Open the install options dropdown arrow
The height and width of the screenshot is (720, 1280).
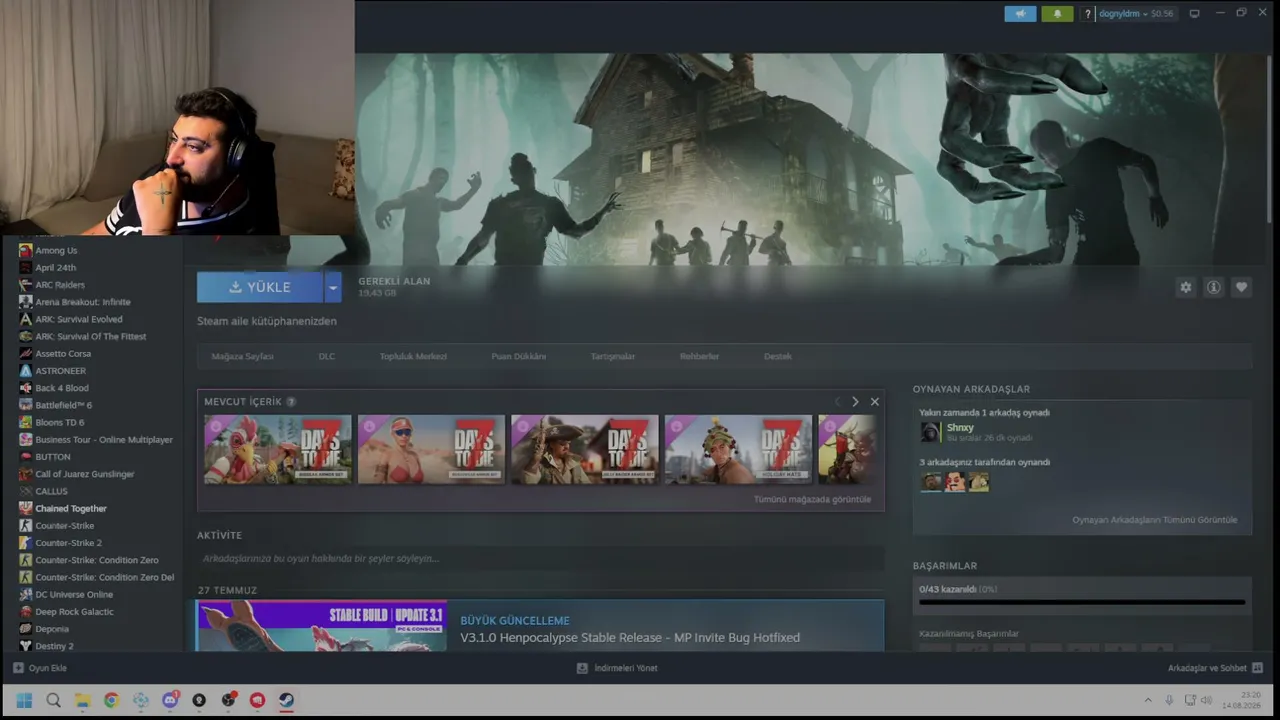click(333, 287)
